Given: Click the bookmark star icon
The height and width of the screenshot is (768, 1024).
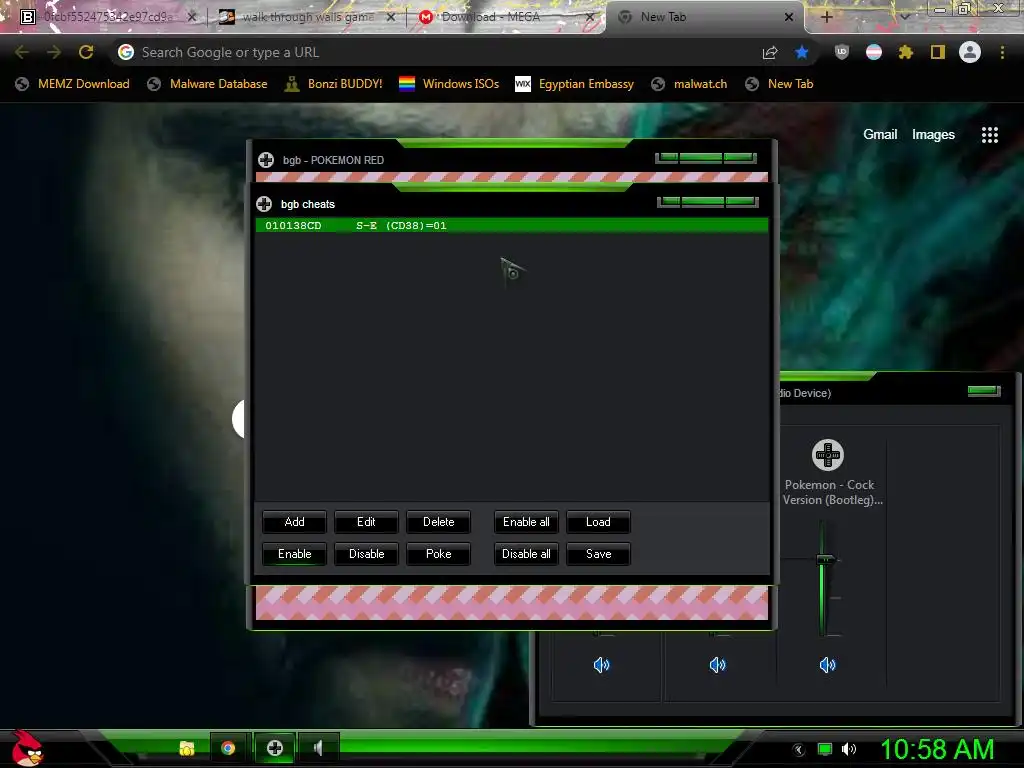Looking at the screenshot, I should 802,52.
